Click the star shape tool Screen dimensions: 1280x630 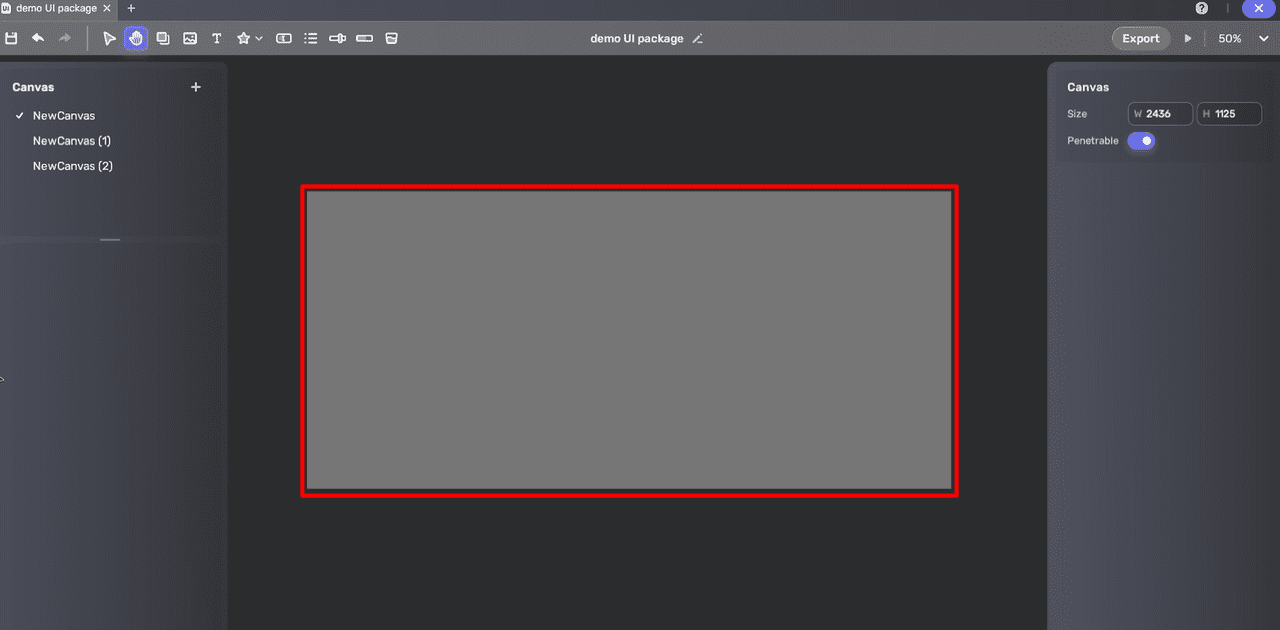click(x=243, y=39)
